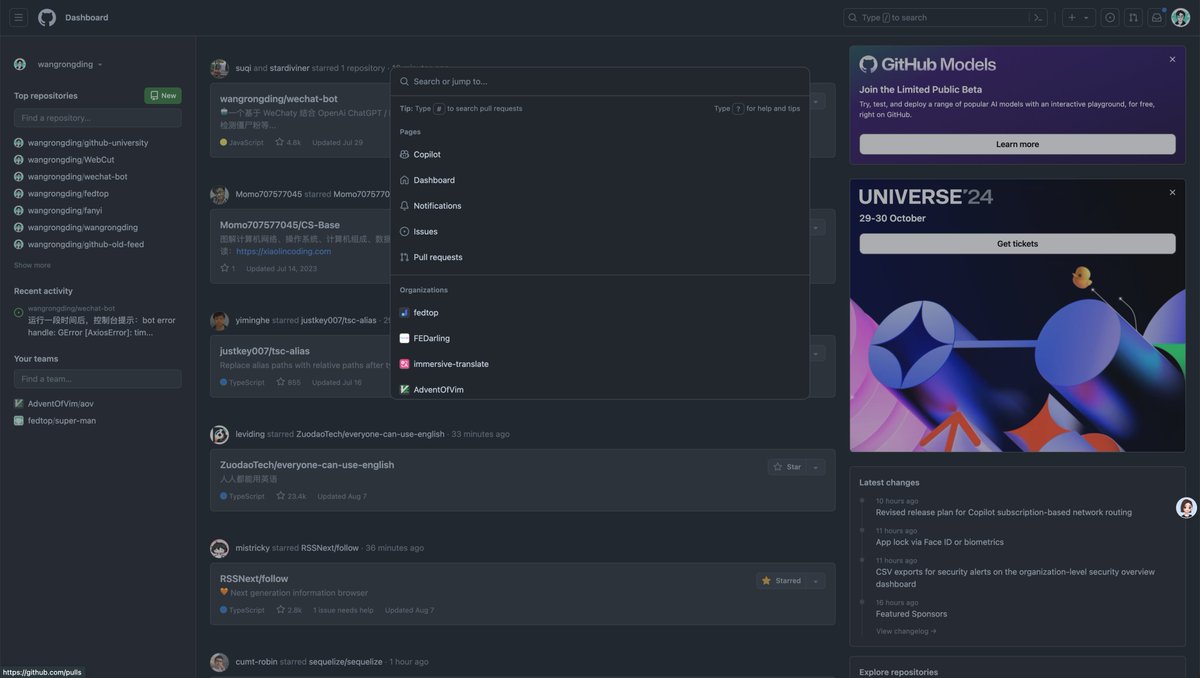Select Notifications in the command palette
This screenshot has width=1200, height=678.
pos(600,206)
